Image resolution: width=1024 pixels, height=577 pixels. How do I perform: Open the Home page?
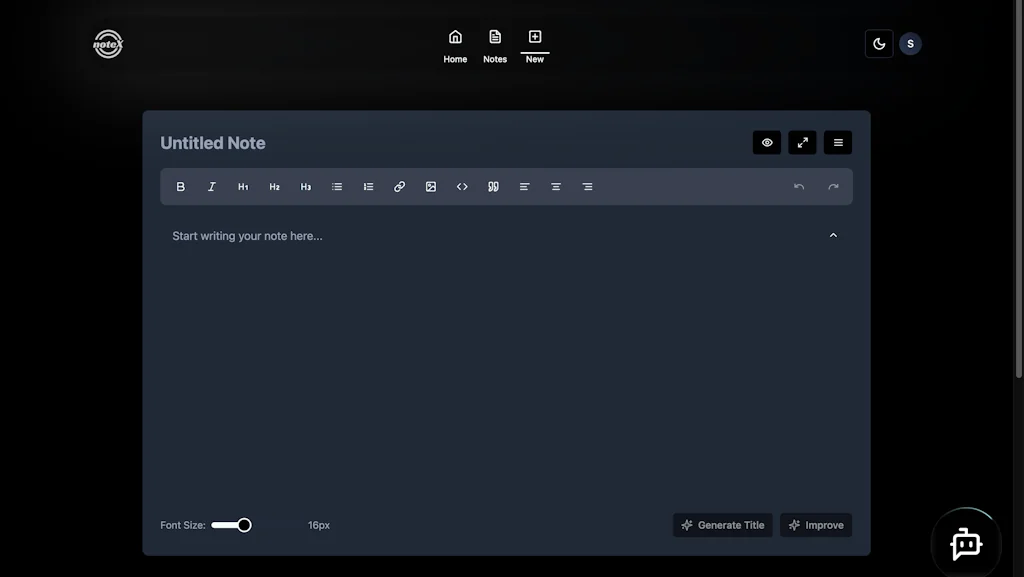point(455,45)
